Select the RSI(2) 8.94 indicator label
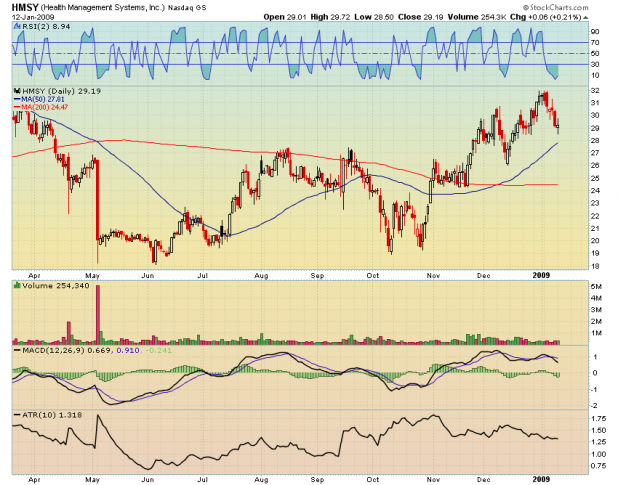The image size is (618, 485). click(46, 26)
